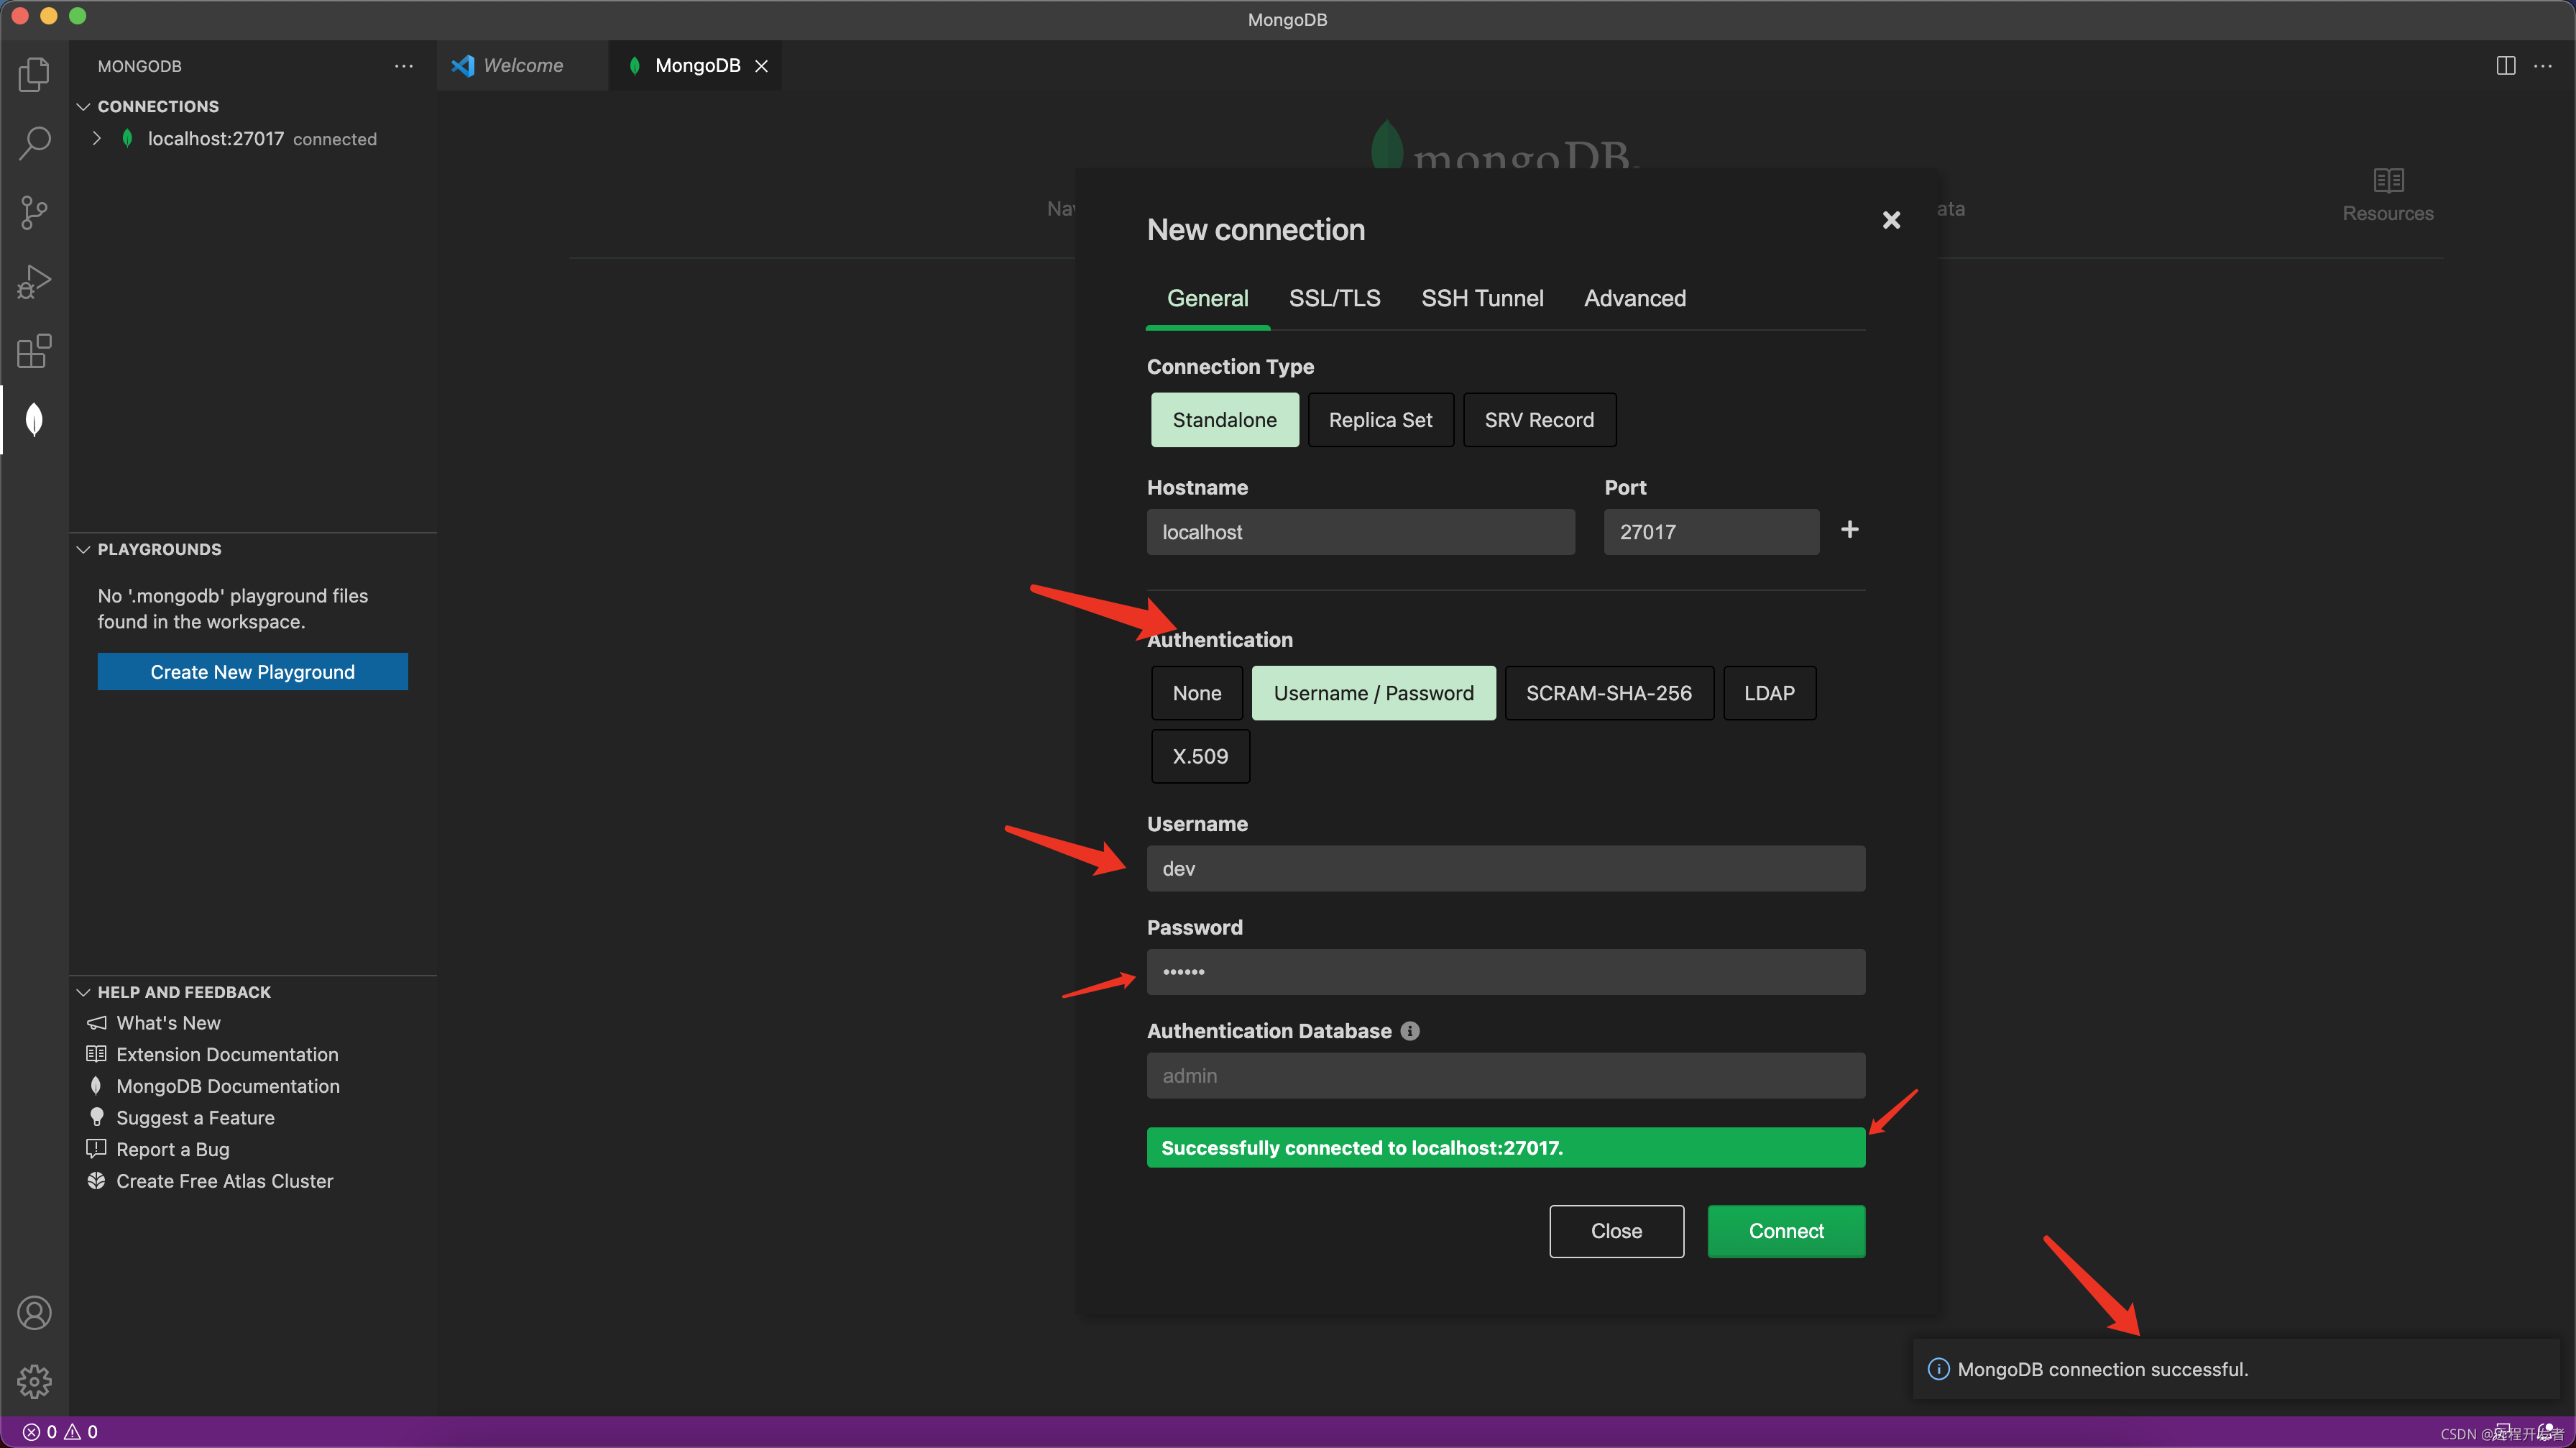2576x1448 pixels.
Task: Open the Accounts icon in activity bar
Action: 34,1313
